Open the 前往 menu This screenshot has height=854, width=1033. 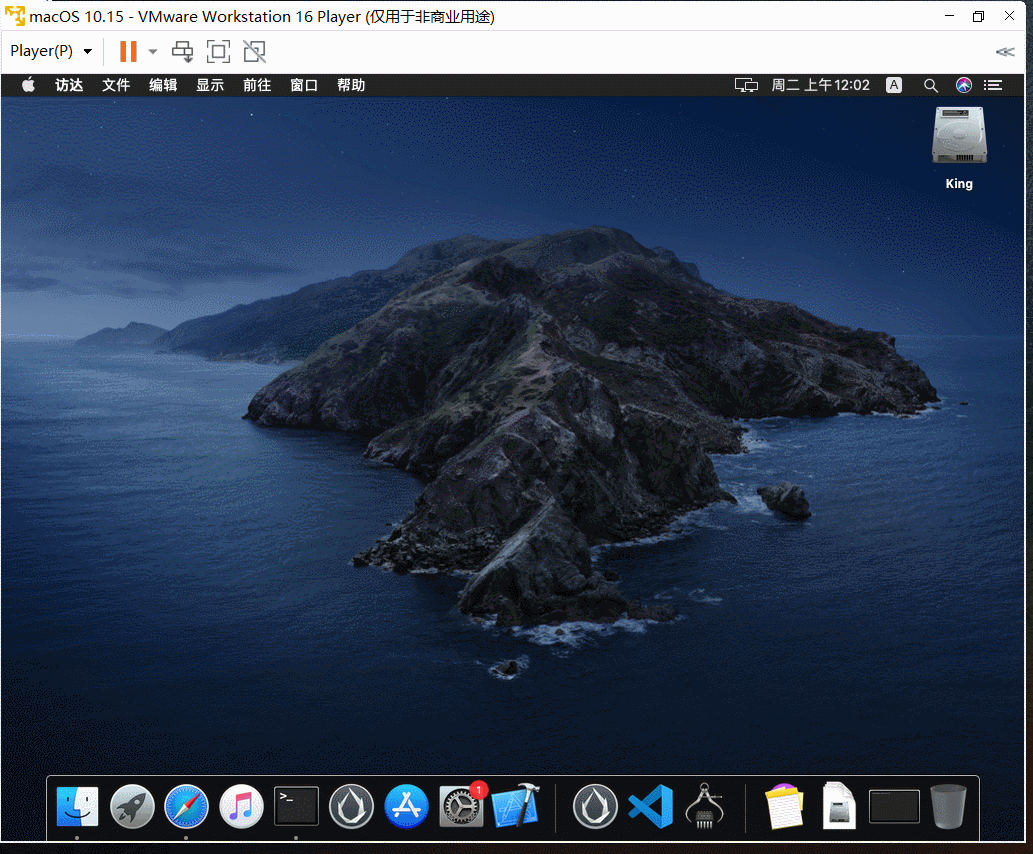[257, 85]
